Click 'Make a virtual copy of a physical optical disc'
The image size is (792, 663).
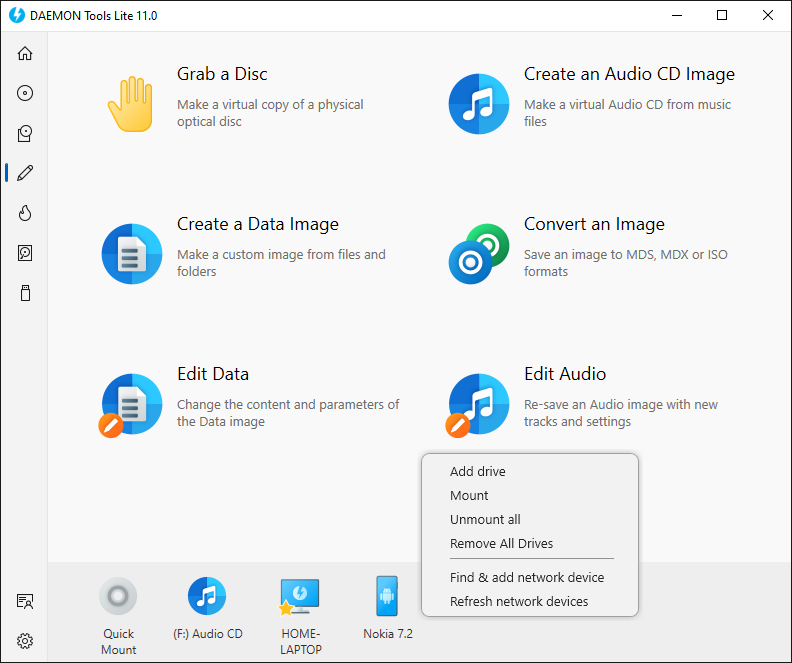[270, 113]
